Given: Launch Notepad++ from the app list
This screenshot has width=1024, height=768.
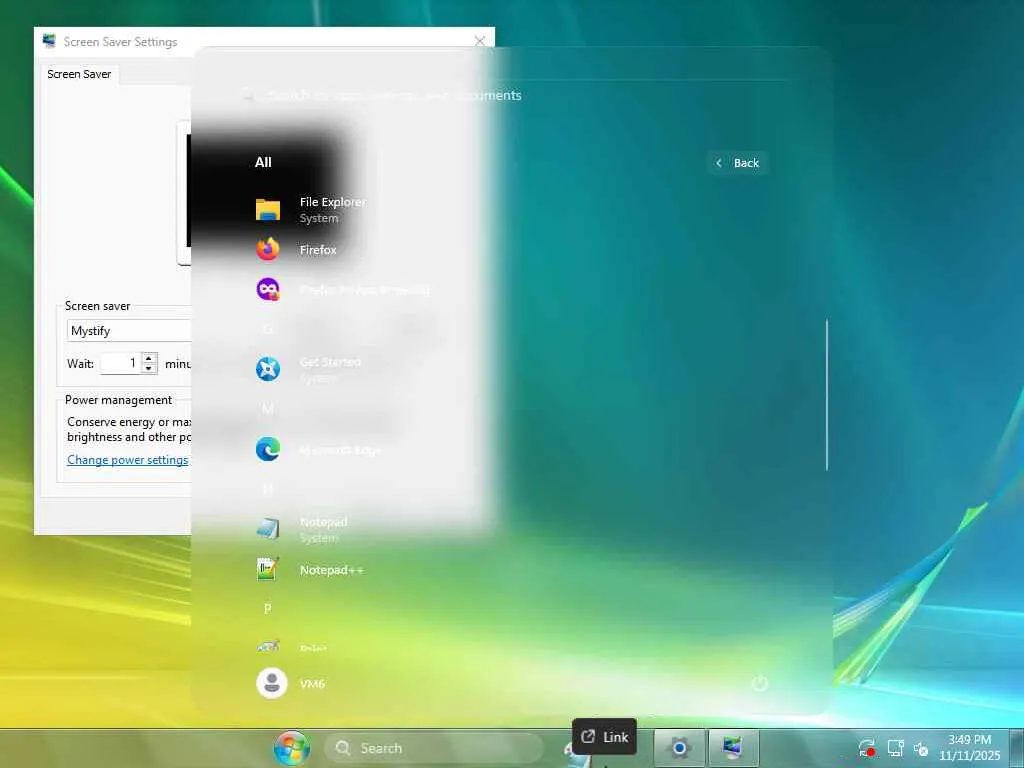Looking at the screenshot, I should click(x=310, y=569).
